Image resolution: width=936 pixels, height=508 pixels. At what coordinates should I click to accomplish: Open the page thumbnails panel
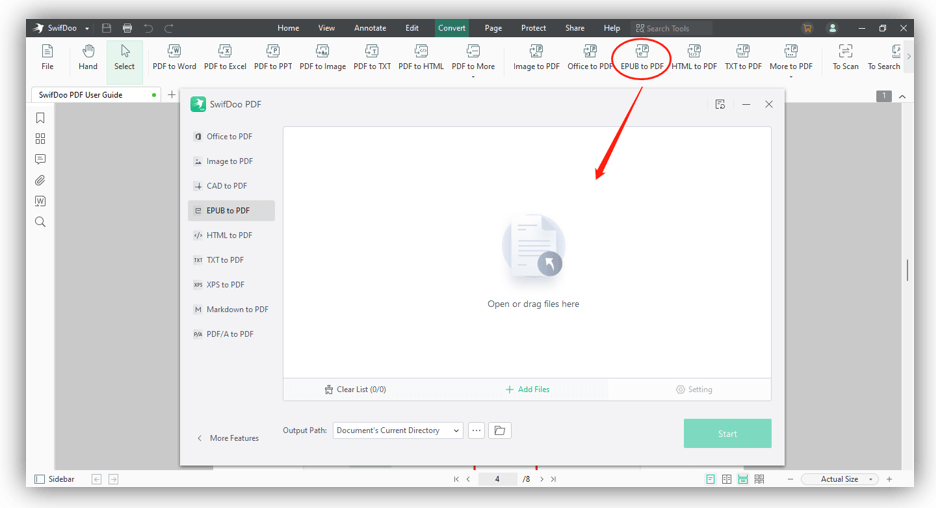[x=40, y=138]
